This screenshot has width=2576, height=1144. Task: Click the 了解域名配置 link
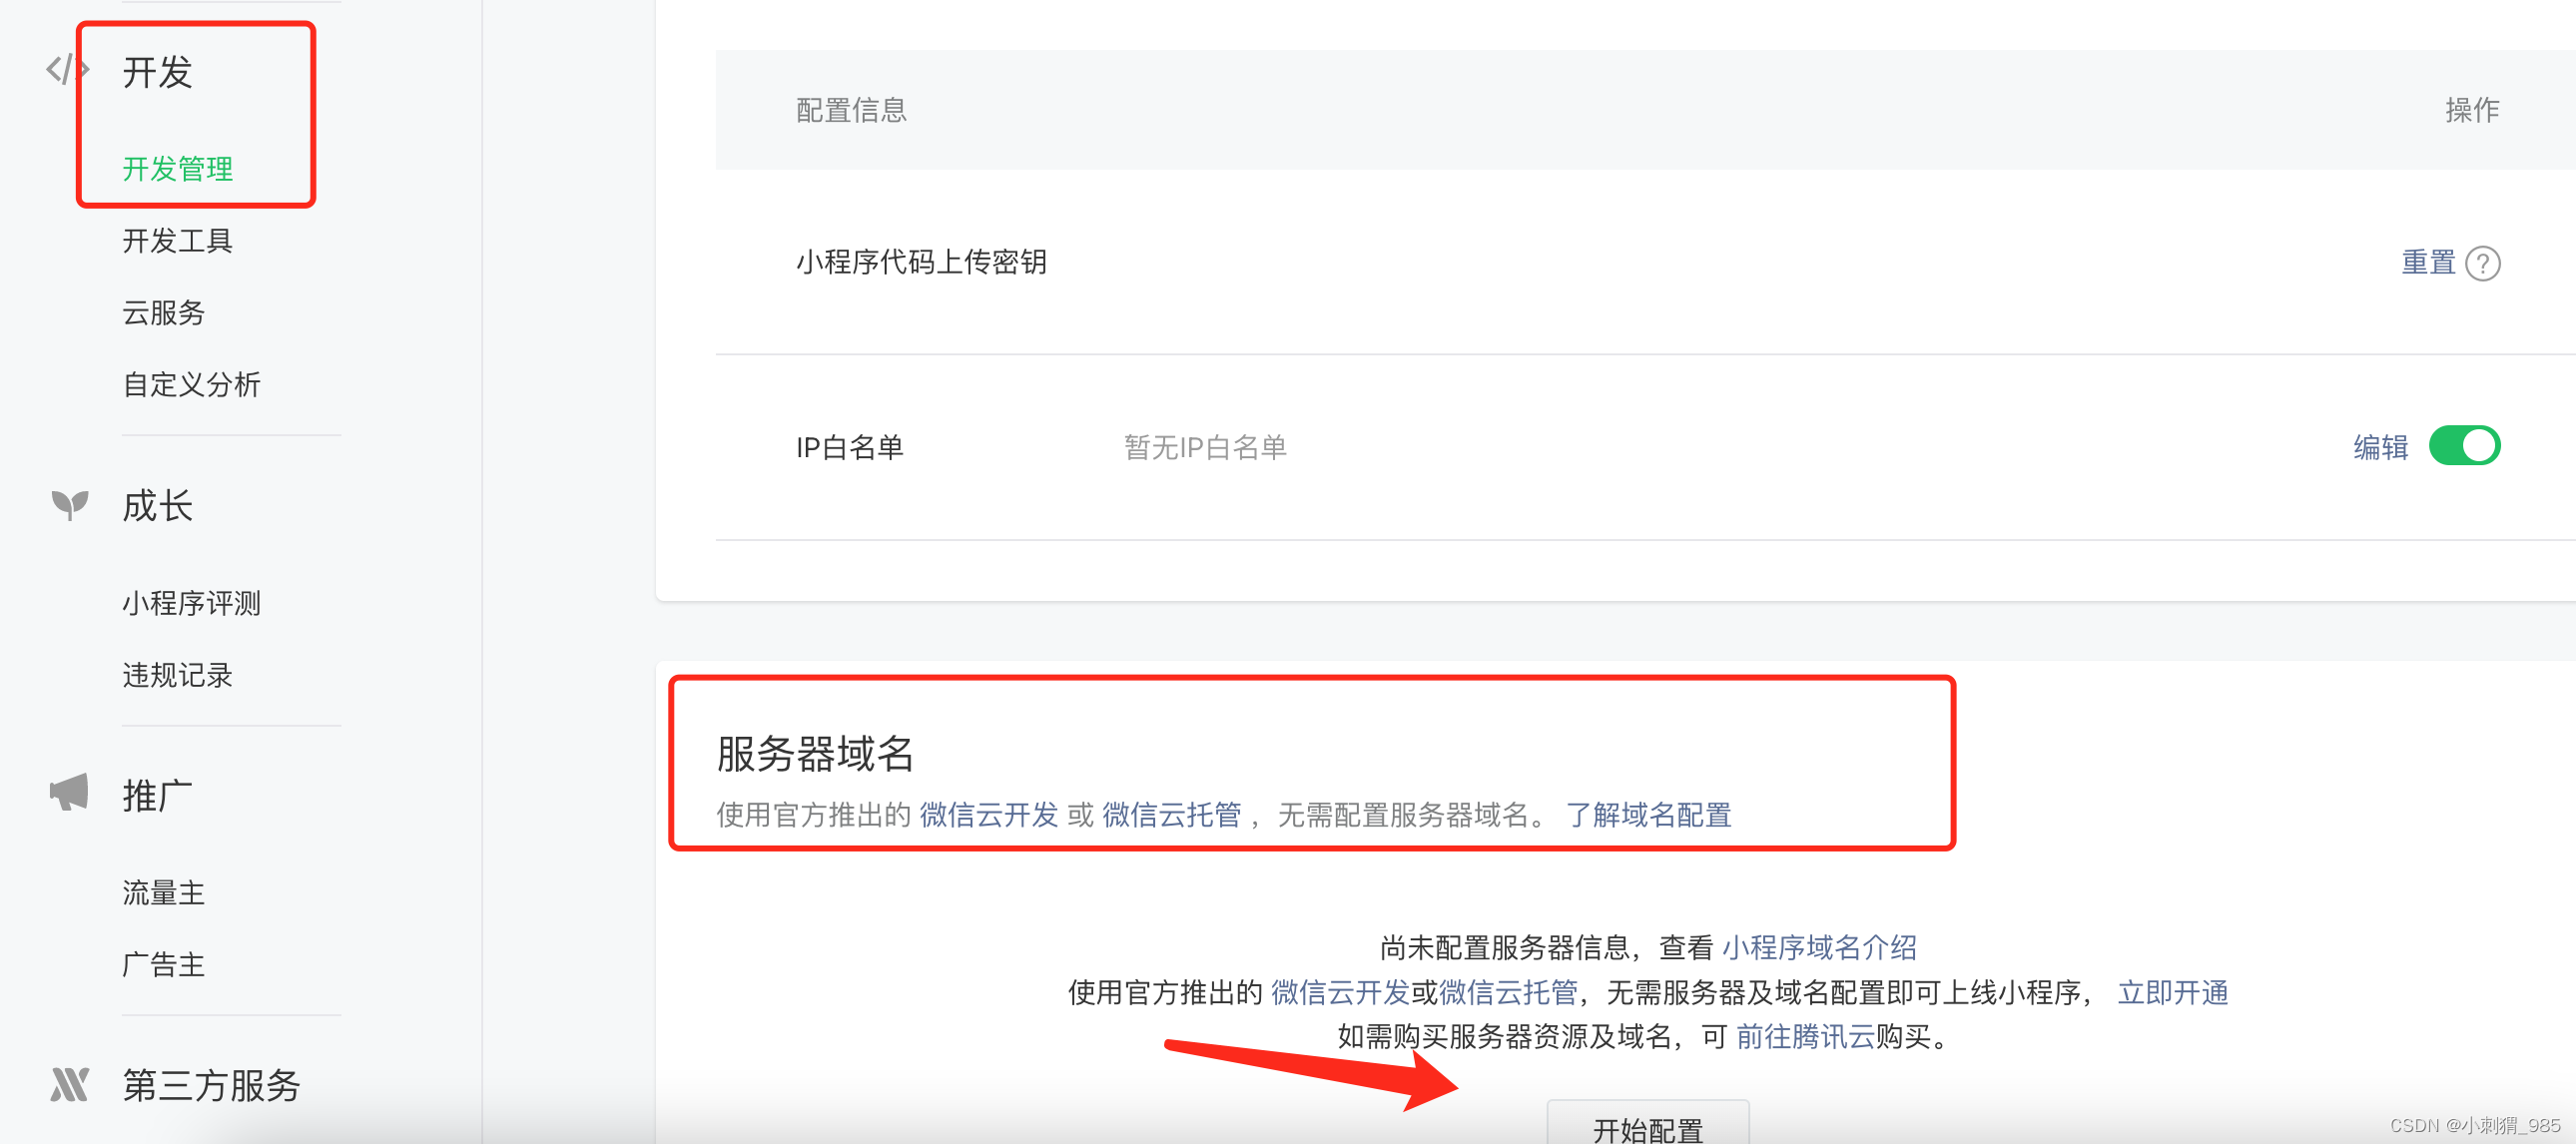(x=1648, y=815)
